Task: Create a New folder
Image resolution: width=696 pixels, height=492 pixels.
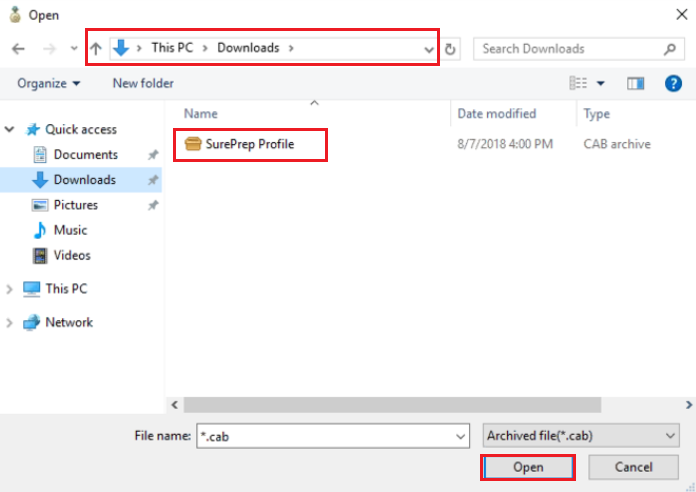Action: pyautogui.click(x=143, y=83)
